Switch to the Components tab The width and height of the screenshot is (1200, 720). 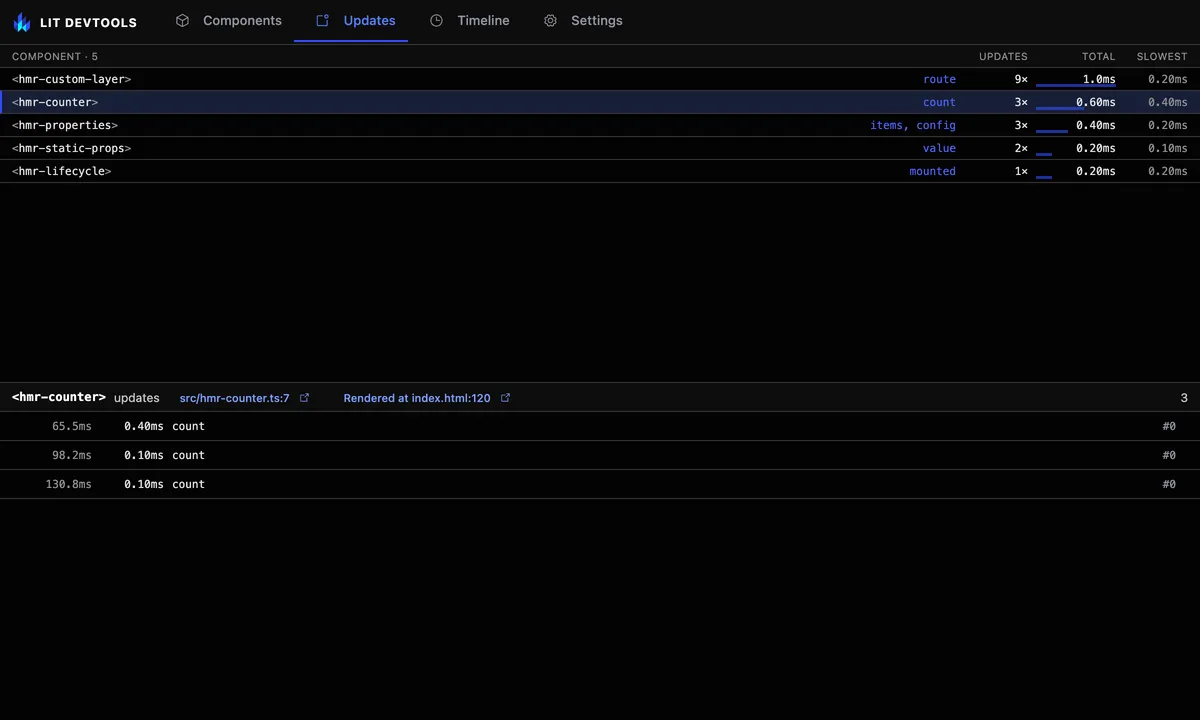click(228, 21)
